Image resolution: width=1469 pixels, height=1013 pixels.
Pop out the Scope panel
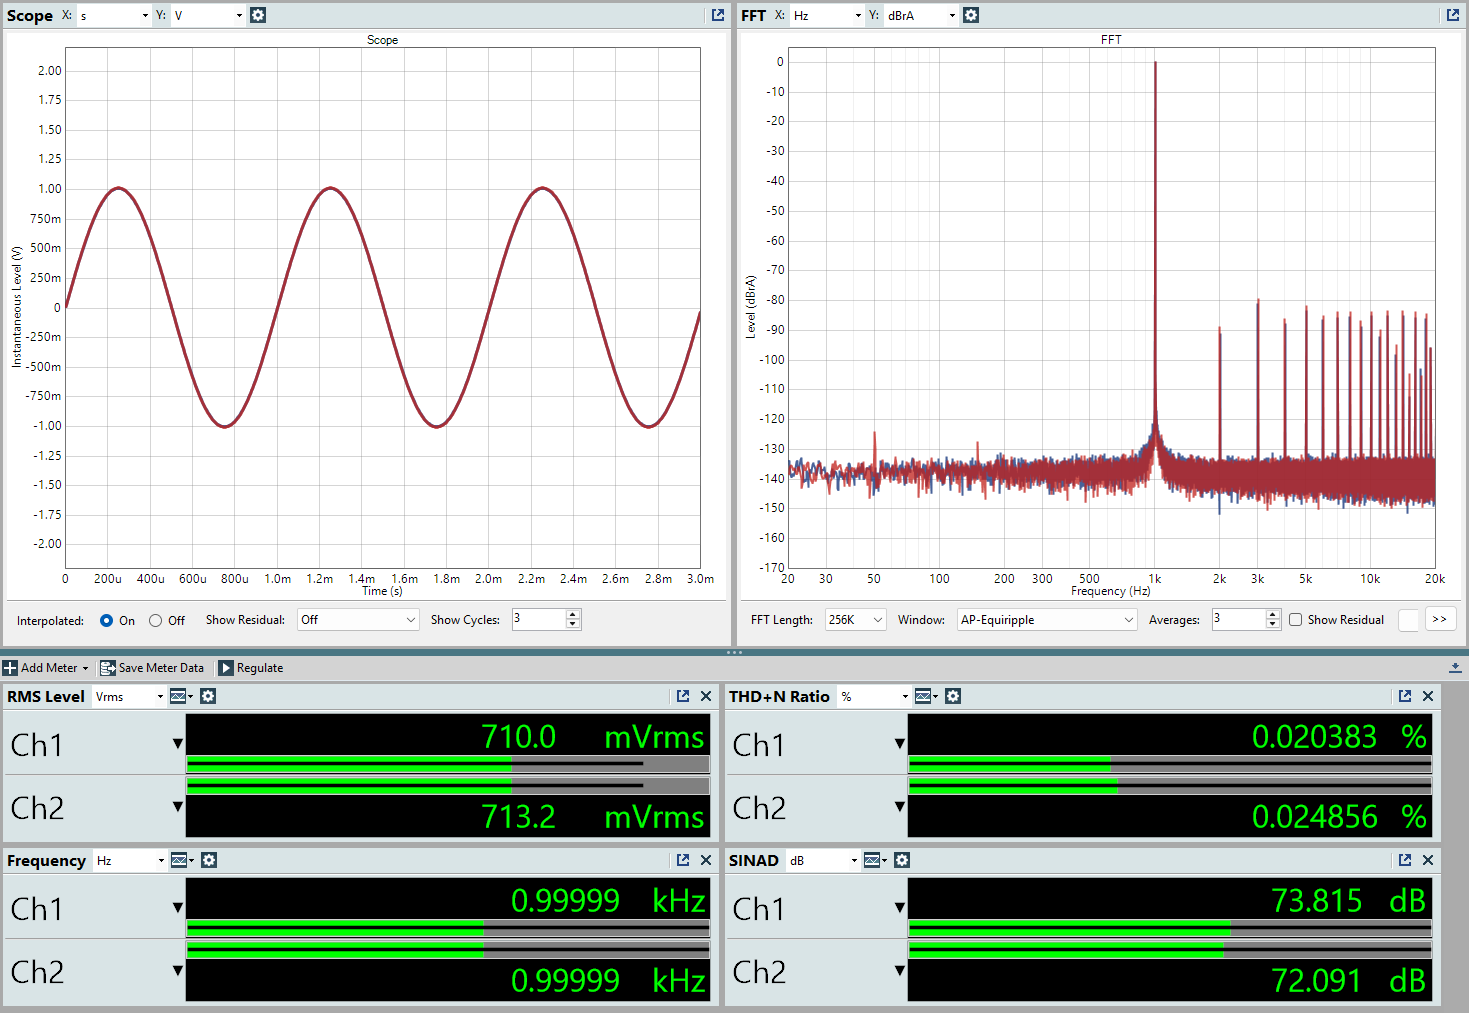(x=717, y=15)
